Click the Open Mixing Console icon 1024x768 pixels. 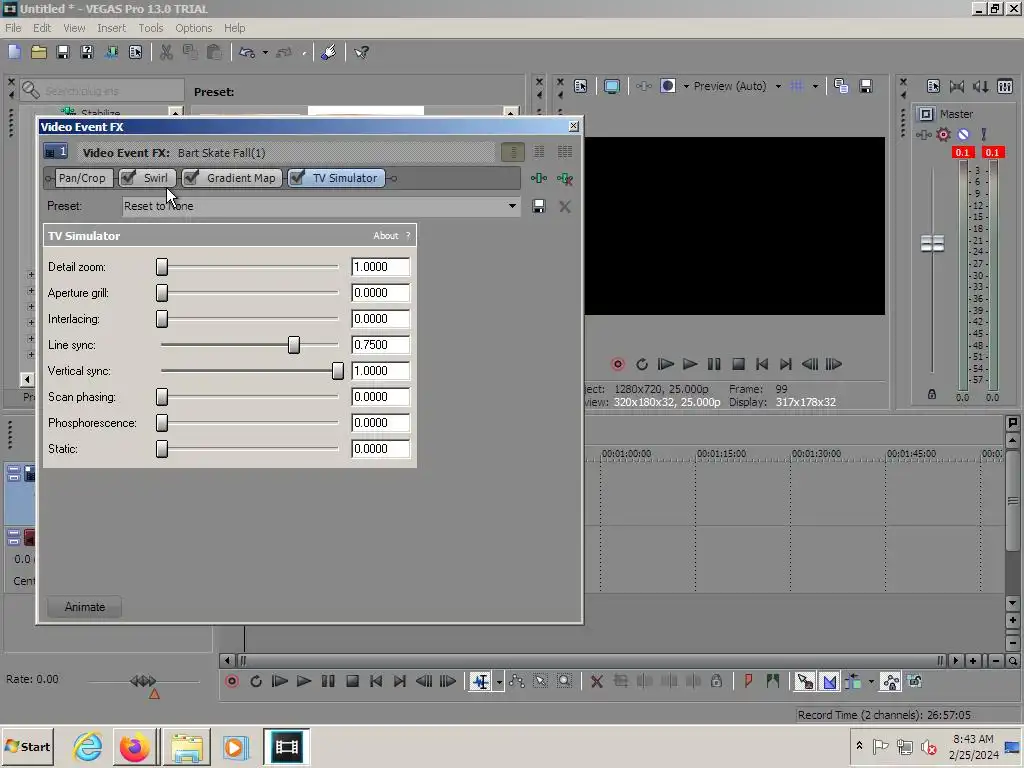coord(1005,86)
